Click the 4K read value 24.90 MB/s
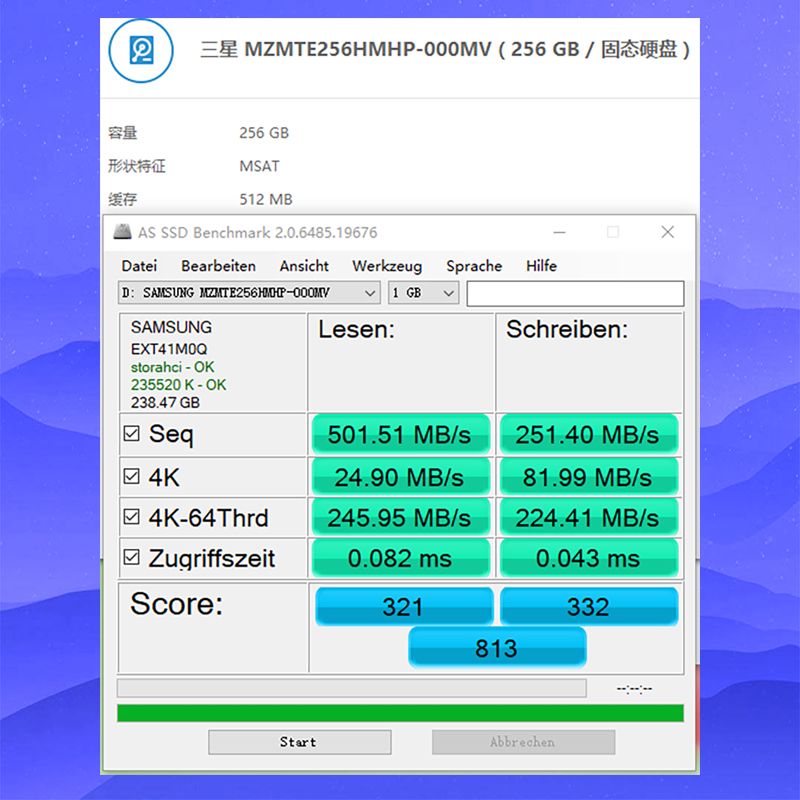This screenshot has width=800, height=800. pos(401,477)
